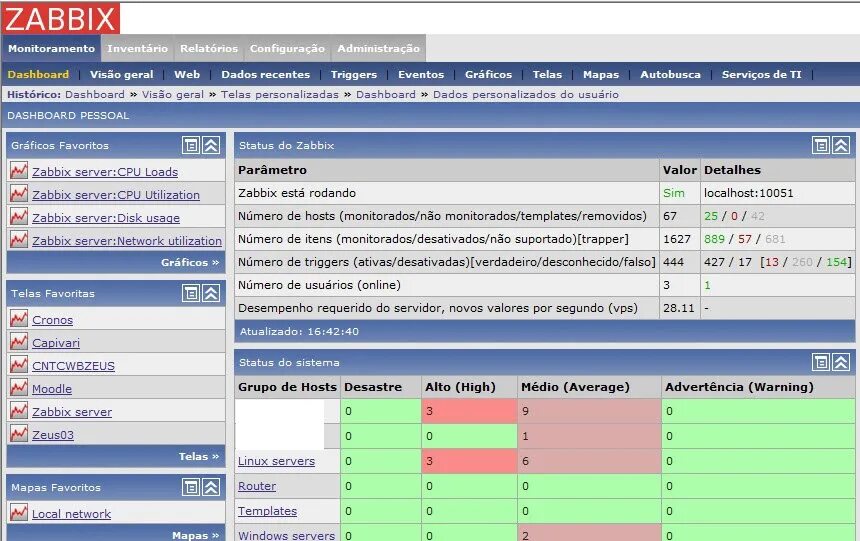
Task: Switch to the Inventário tab
Action: pyautogui.click(x=137, y=48)
